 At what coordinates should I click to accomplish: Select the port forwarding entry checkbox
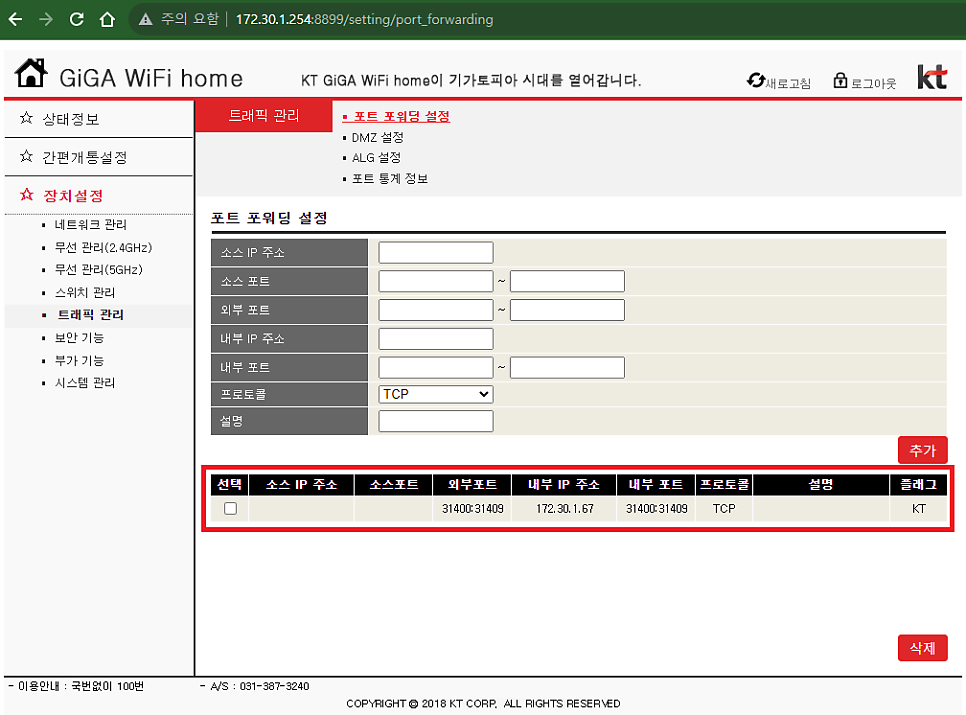point(230,509)
